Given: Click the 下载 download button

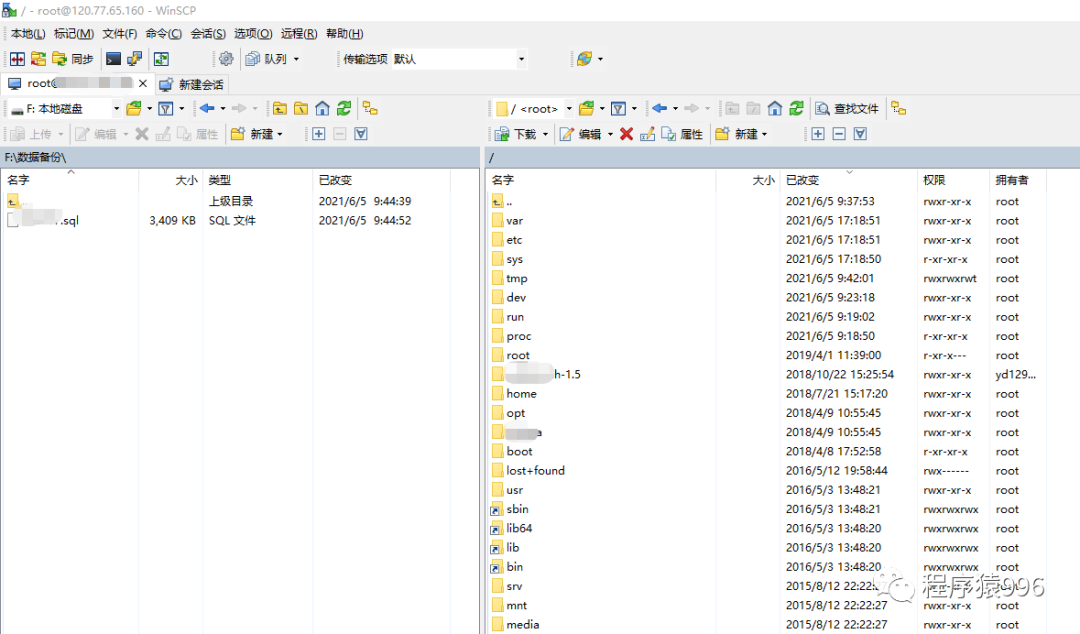Looking at the screenshot, I should point(515,134).
